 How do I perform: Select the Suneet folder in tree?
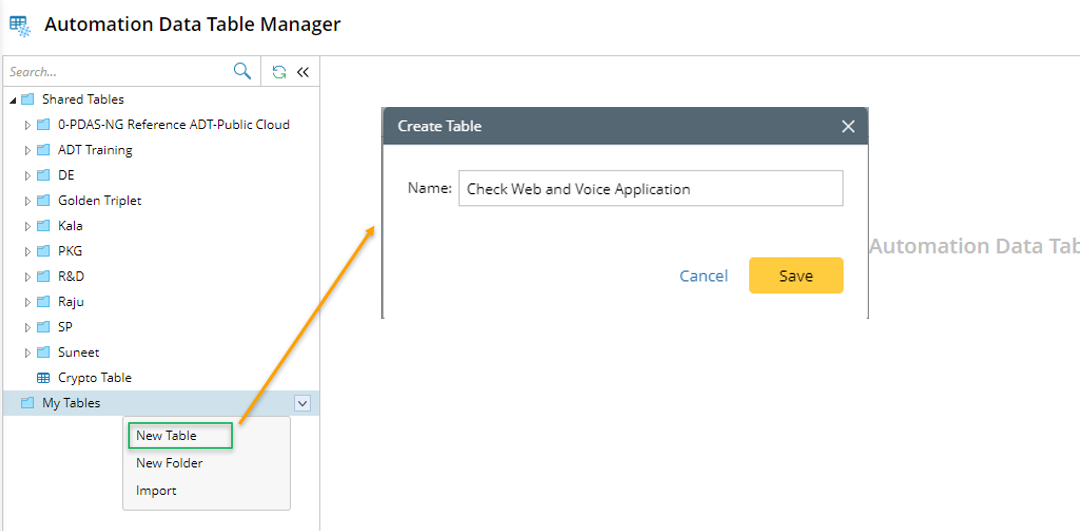pos(78,352)
